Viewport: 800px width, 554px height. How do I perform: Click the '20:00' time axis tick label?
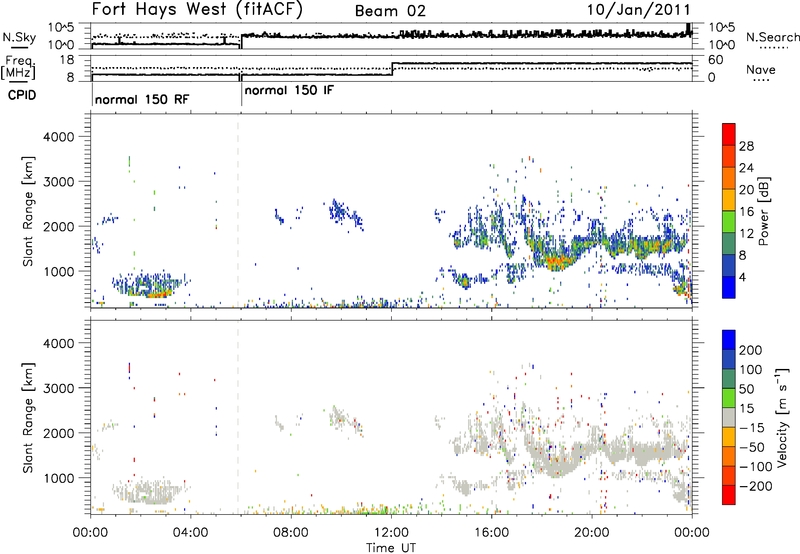(592, 533)
